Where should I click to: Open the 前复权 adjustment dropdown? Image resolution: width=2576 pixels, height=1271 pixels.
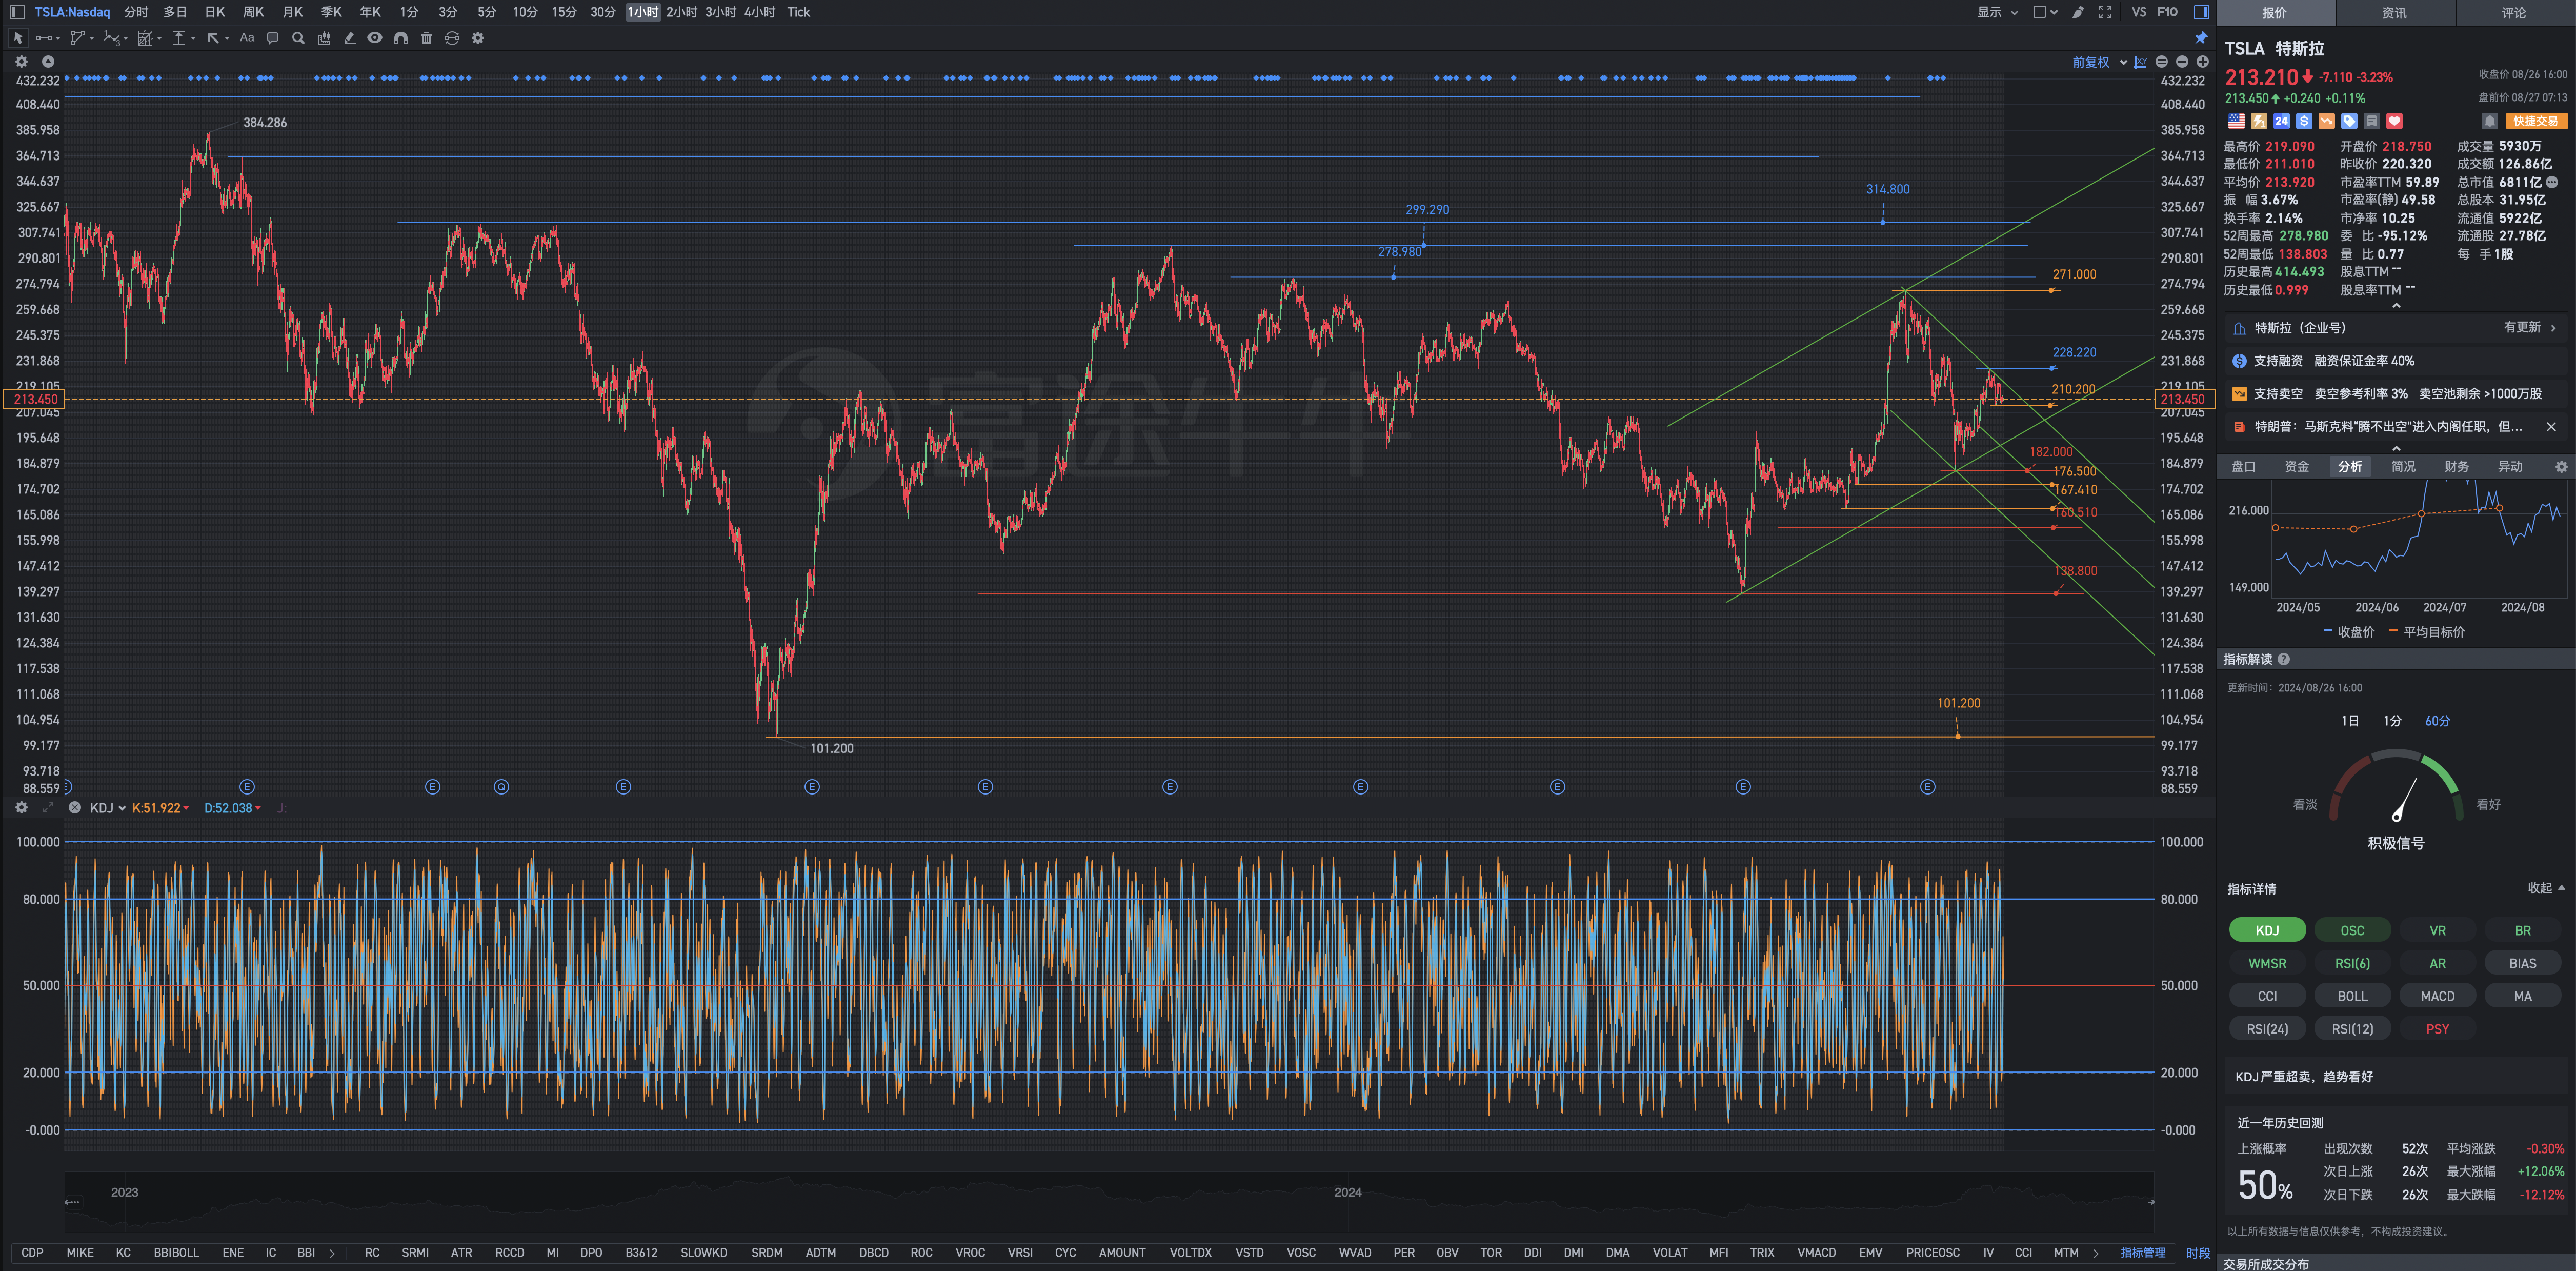(x=2099, y=62)
